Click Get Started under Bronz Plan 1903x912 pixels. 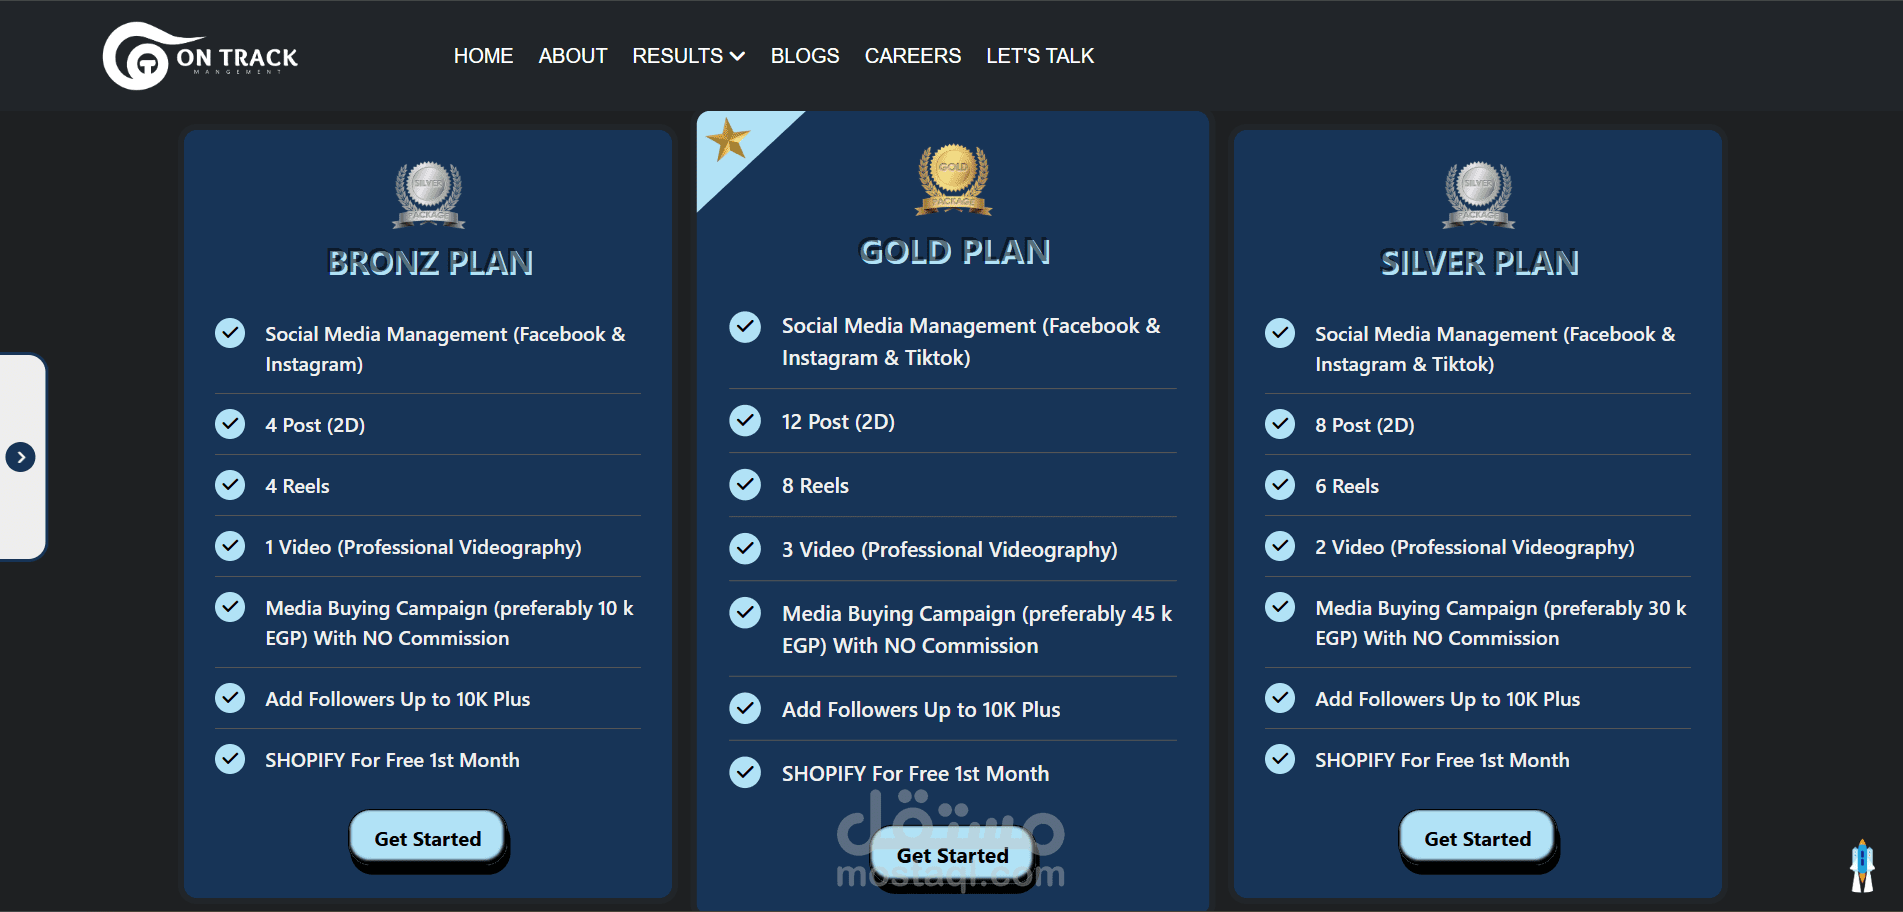428,839
